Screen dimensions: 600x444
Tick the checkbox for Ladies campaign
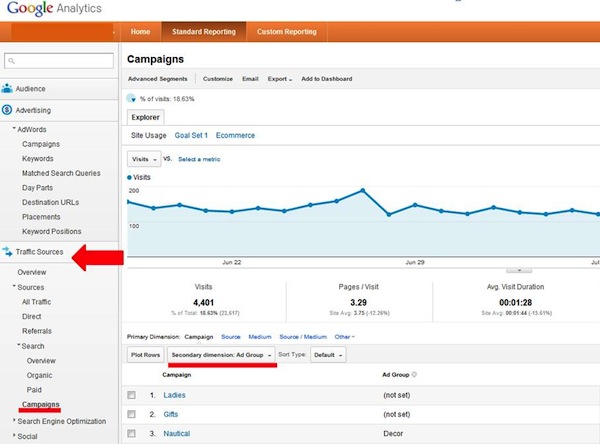pos(131,395)
